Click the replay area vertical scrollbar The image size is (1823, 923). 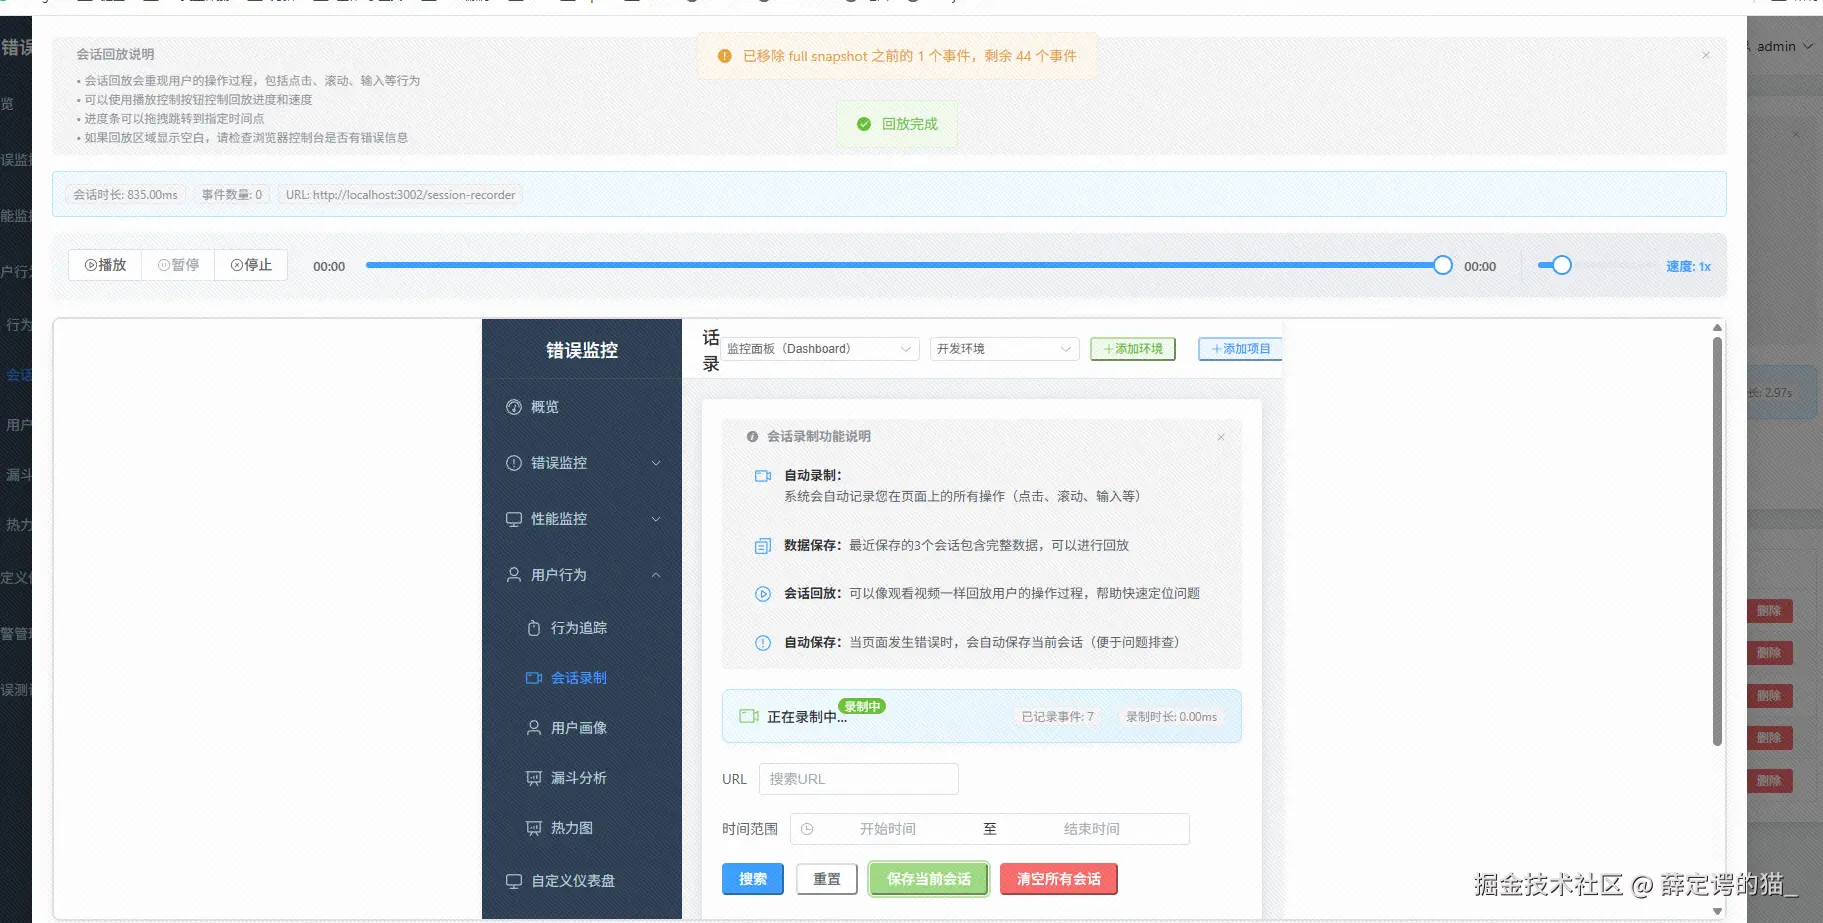coord(1717,541)
